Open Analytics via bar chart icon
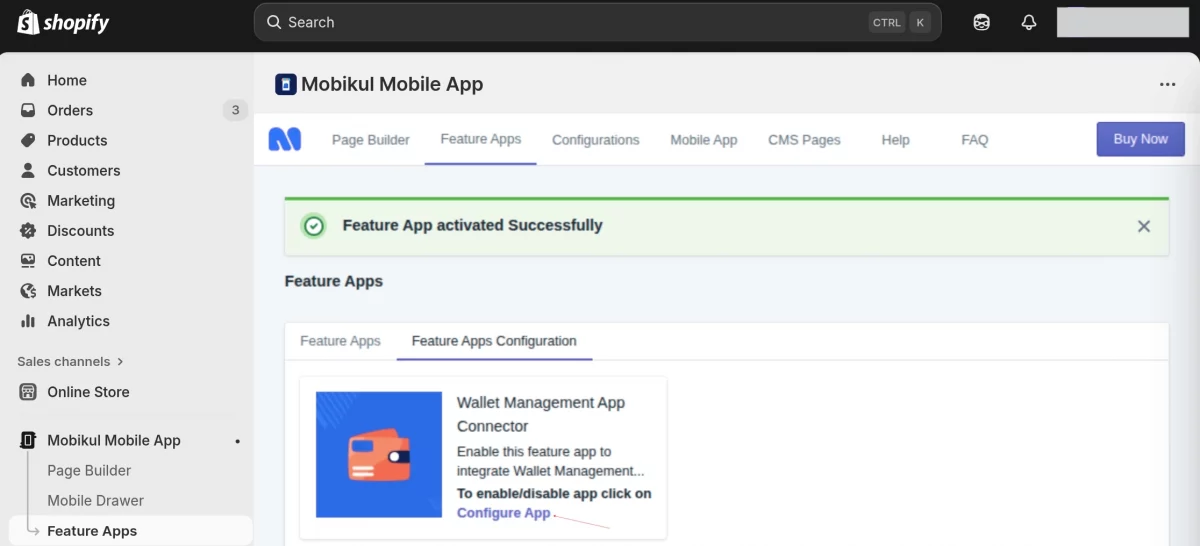1200x546 pixels. click(x=28, y=321)
